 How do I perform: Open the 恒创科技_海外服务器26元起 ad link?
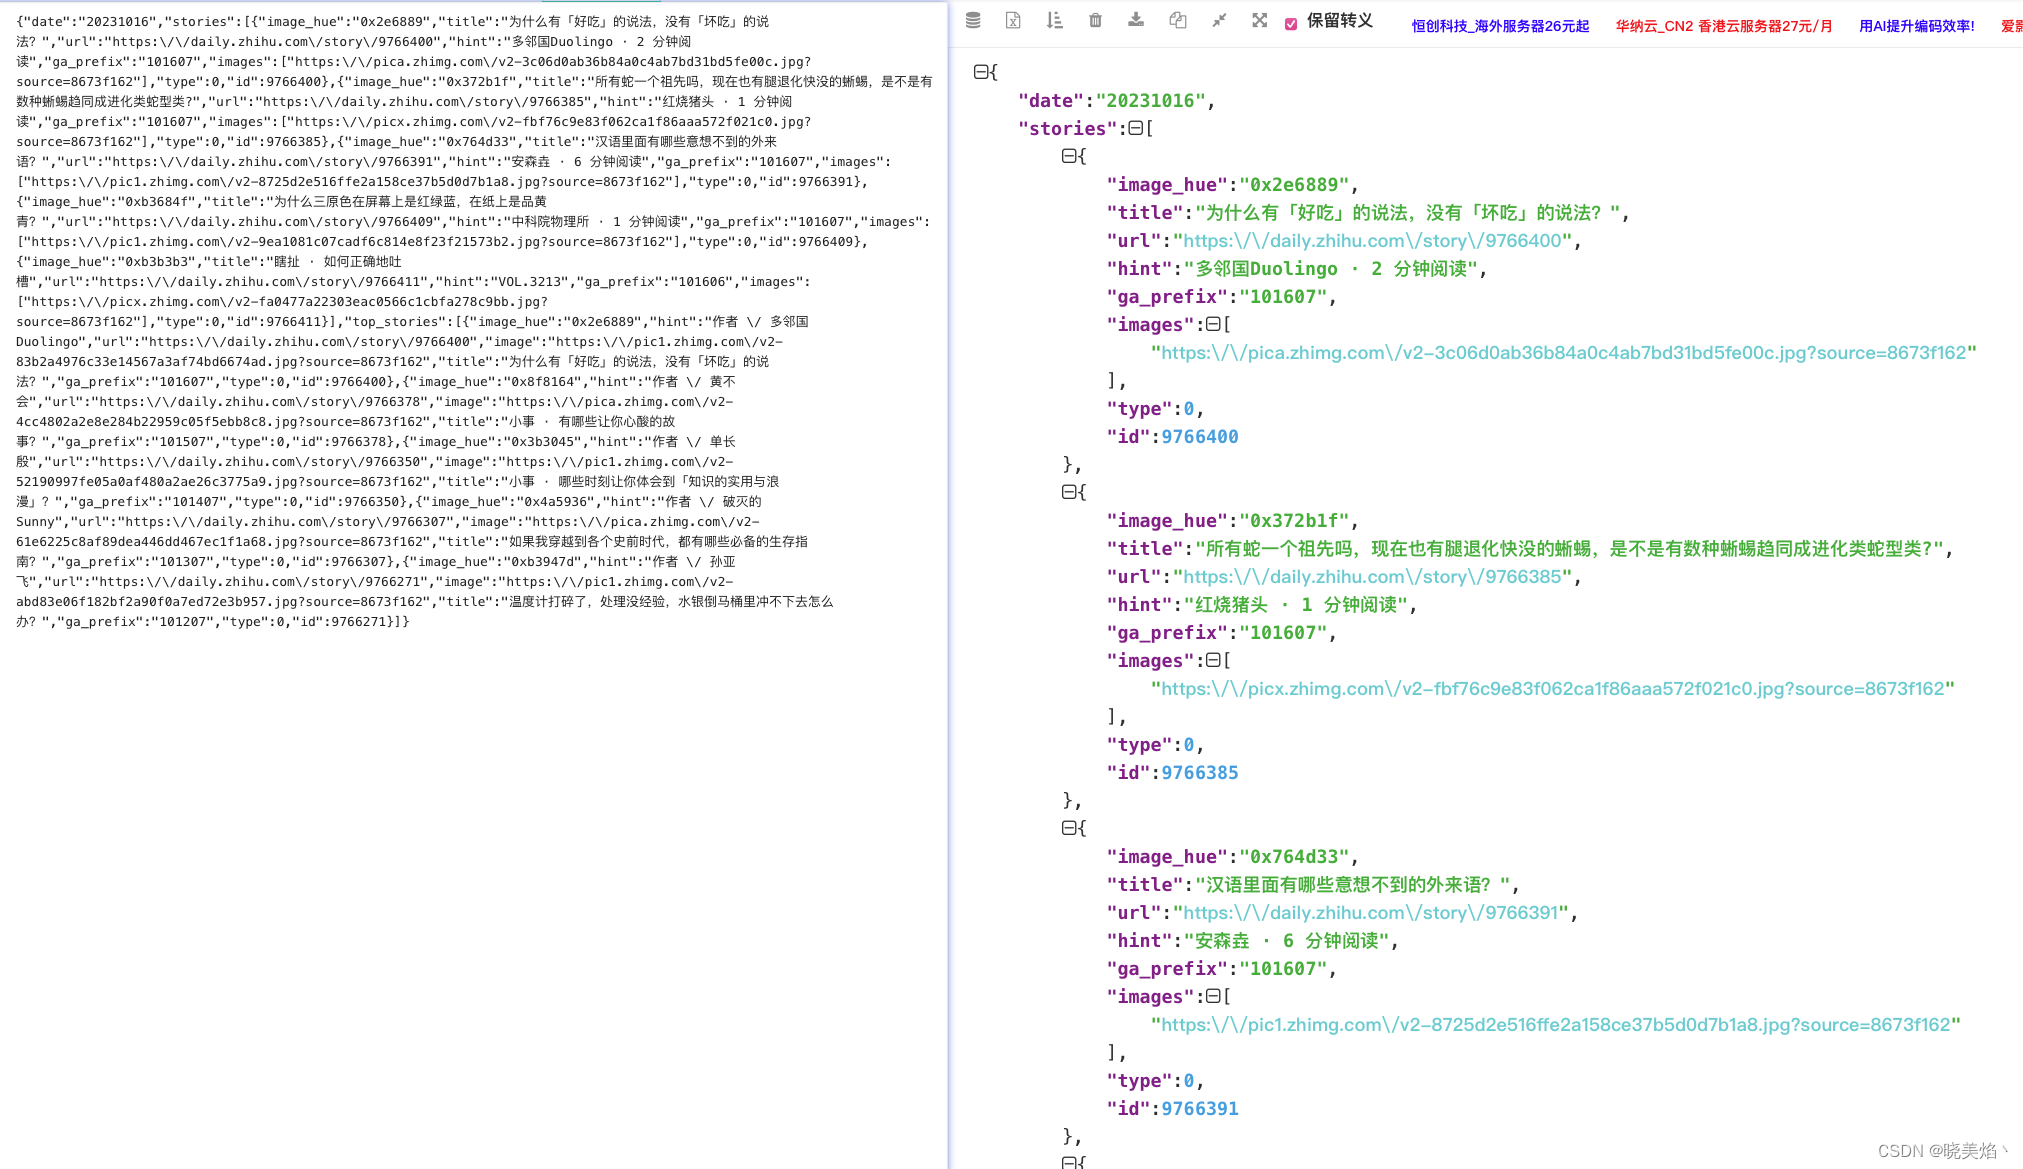[x=1500, y=26]
